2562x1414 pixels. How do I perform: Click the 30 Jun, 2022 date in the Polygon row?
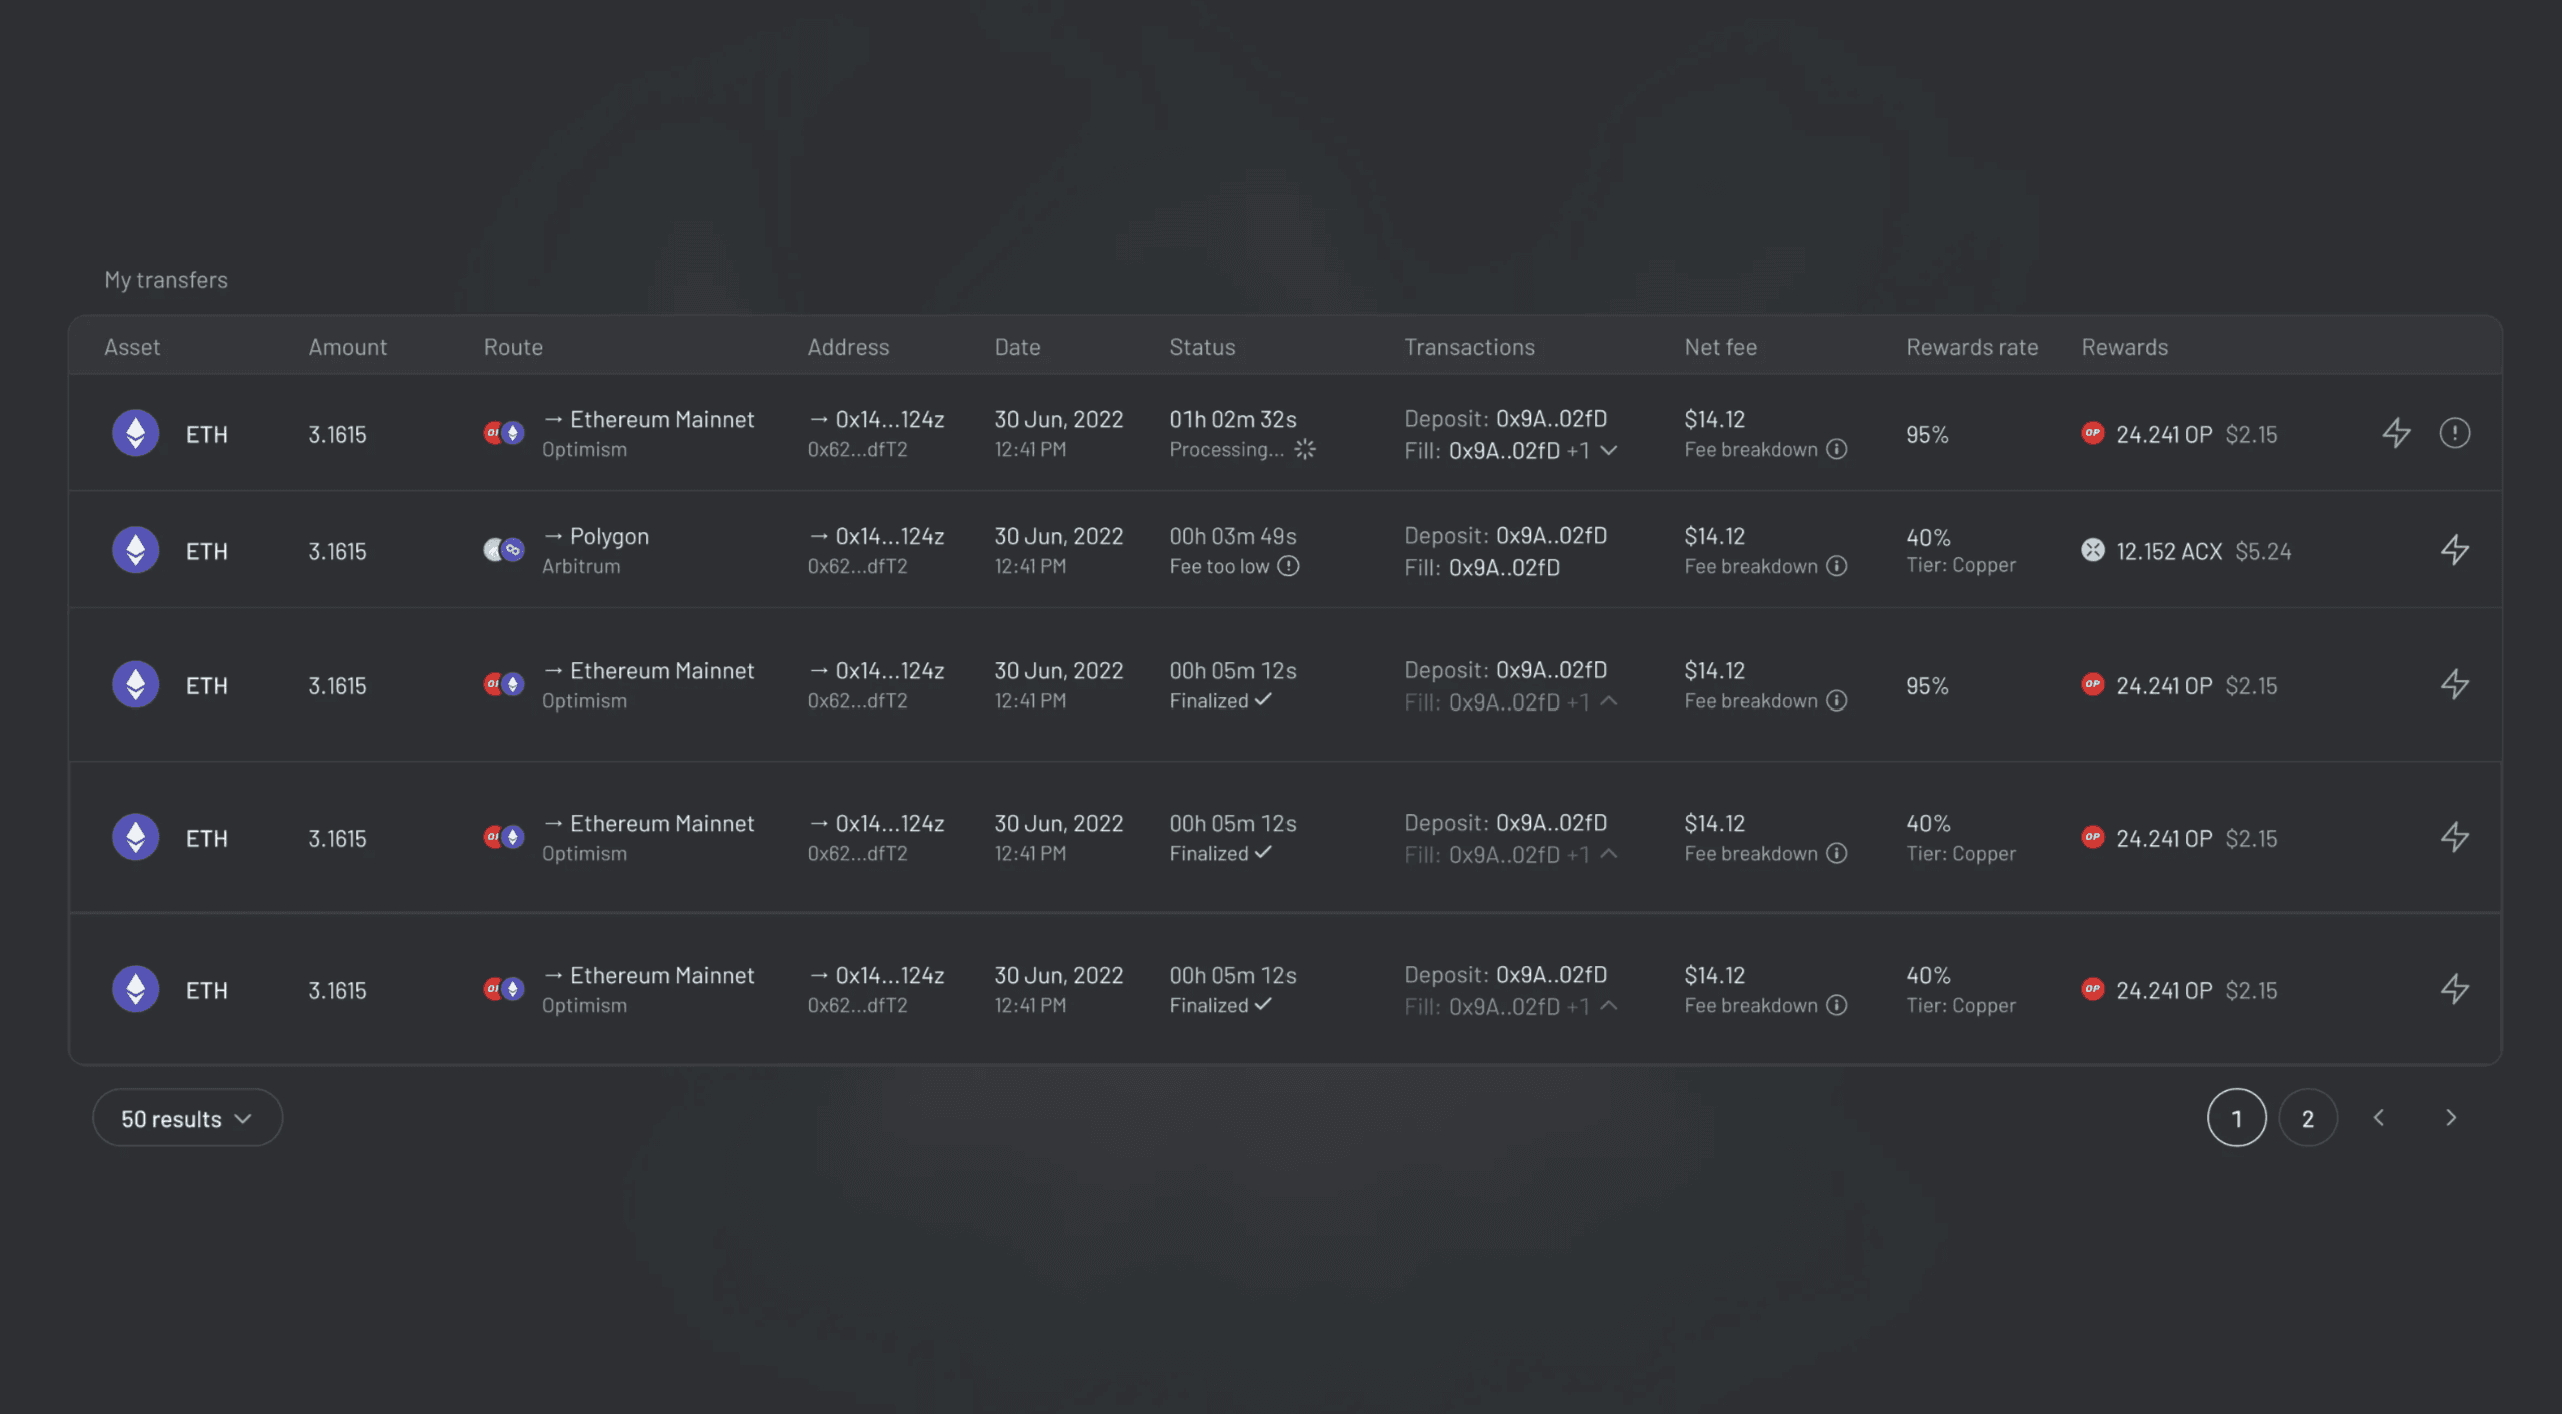[1058, 535]
